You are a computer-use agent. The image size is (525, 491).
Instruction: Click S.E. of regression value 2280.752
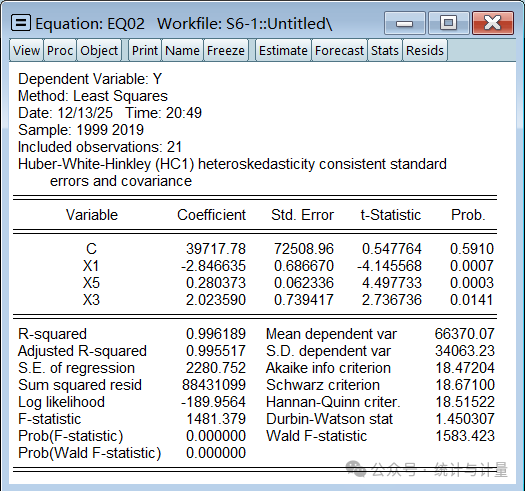(216, 368)
